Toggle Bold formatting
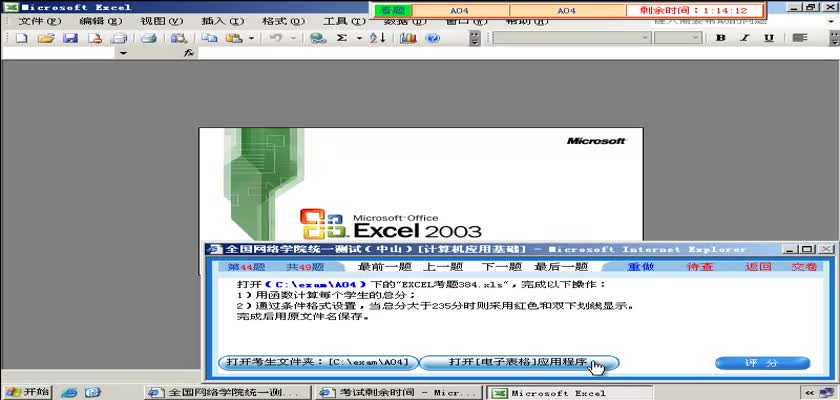 (721, 38)
